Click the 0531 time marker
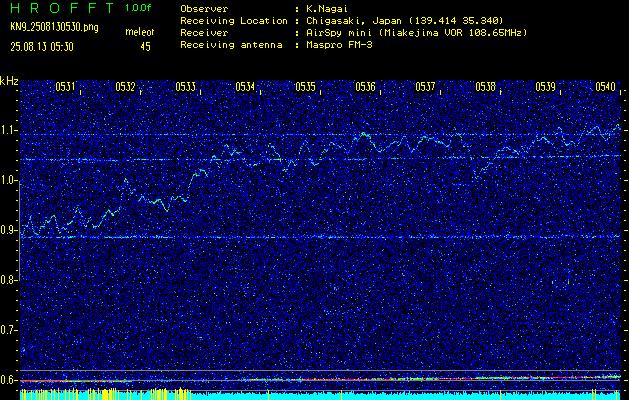Image resolution: width=629 pixels, height=400 pixels. [65, 87]
